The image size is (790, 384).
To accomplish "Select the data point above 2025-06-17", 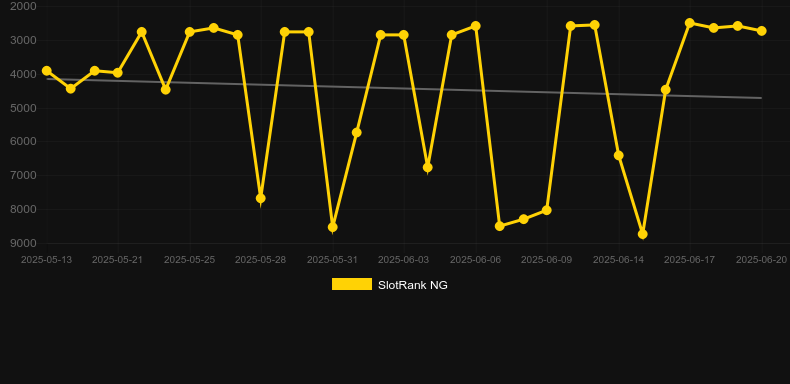I will [690, 23].
